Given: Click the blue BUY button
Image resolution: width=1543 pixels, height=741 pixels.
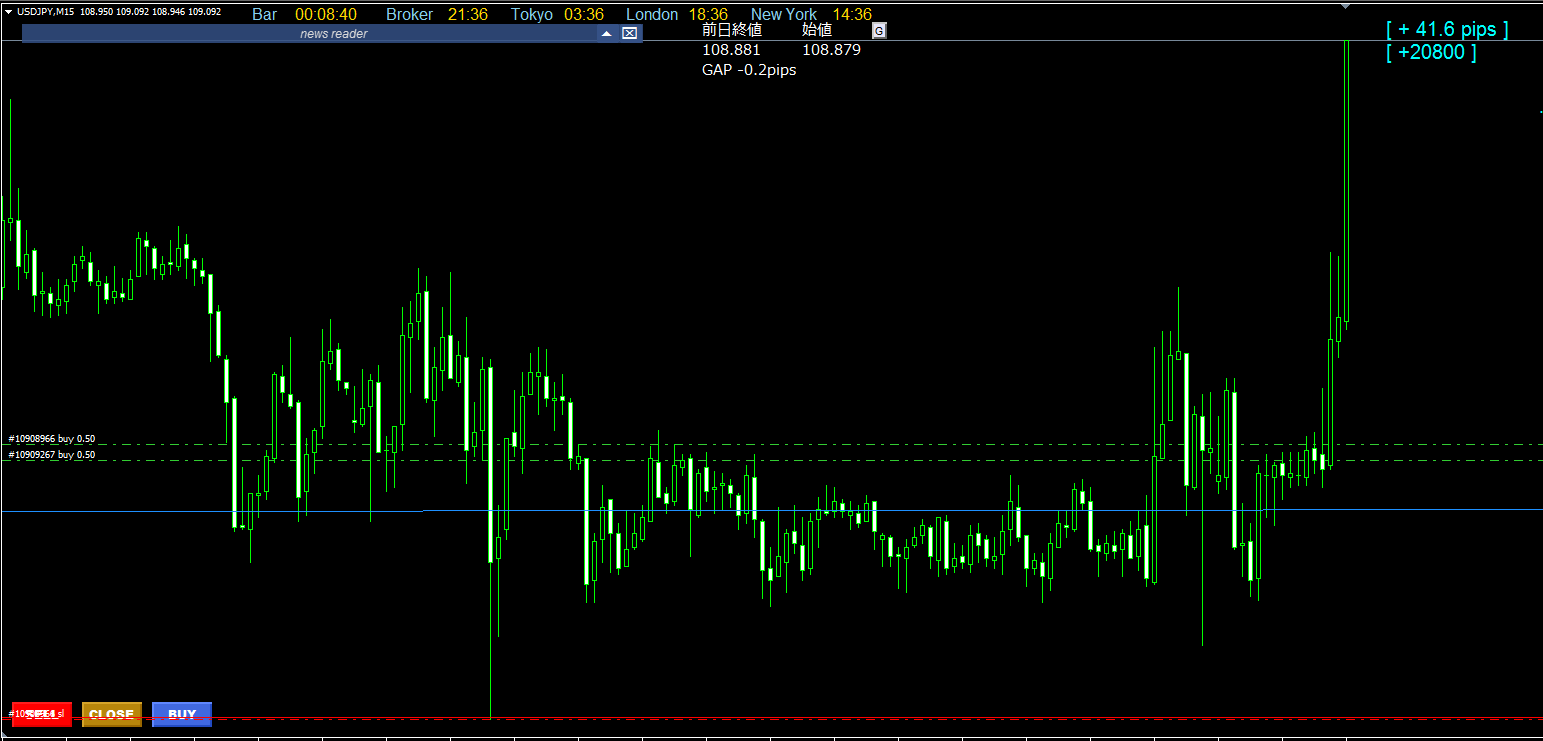Looking at the screenshot, I should pos(182,714).
